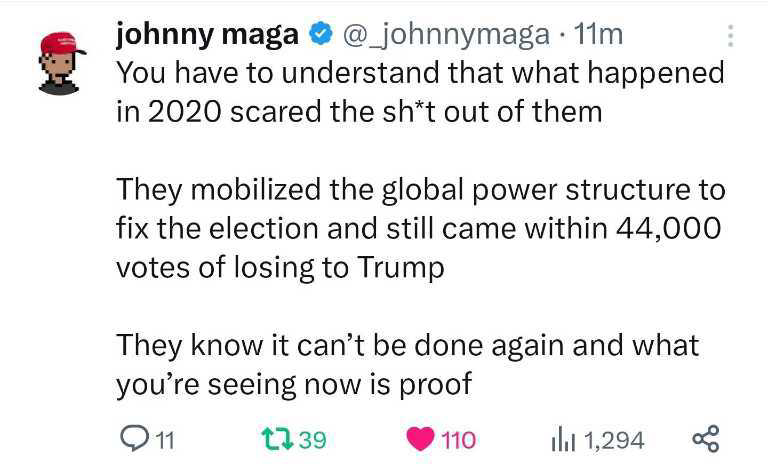Viewport: 768px width, 471px height.
Task: Click the paragraph mentioning 44,000 votes
Action: (420, 228)
